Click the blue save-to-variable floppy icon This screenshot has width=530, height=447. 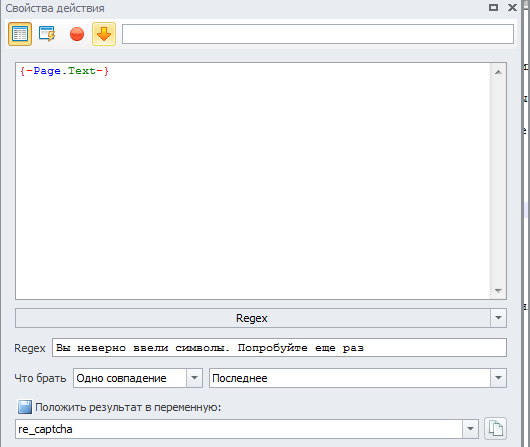click(25, 407)
